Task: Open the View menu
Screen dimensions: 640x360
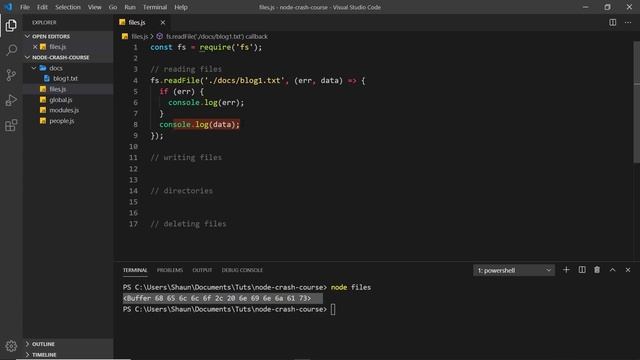Action: 94,7
